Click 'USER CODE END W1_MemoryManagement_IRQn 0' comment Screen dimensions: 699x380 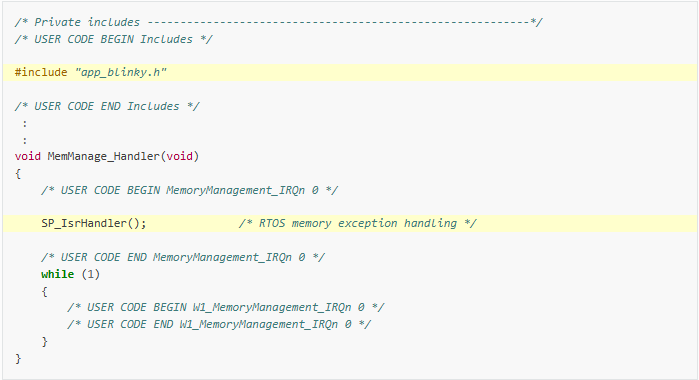coord(219,324)
